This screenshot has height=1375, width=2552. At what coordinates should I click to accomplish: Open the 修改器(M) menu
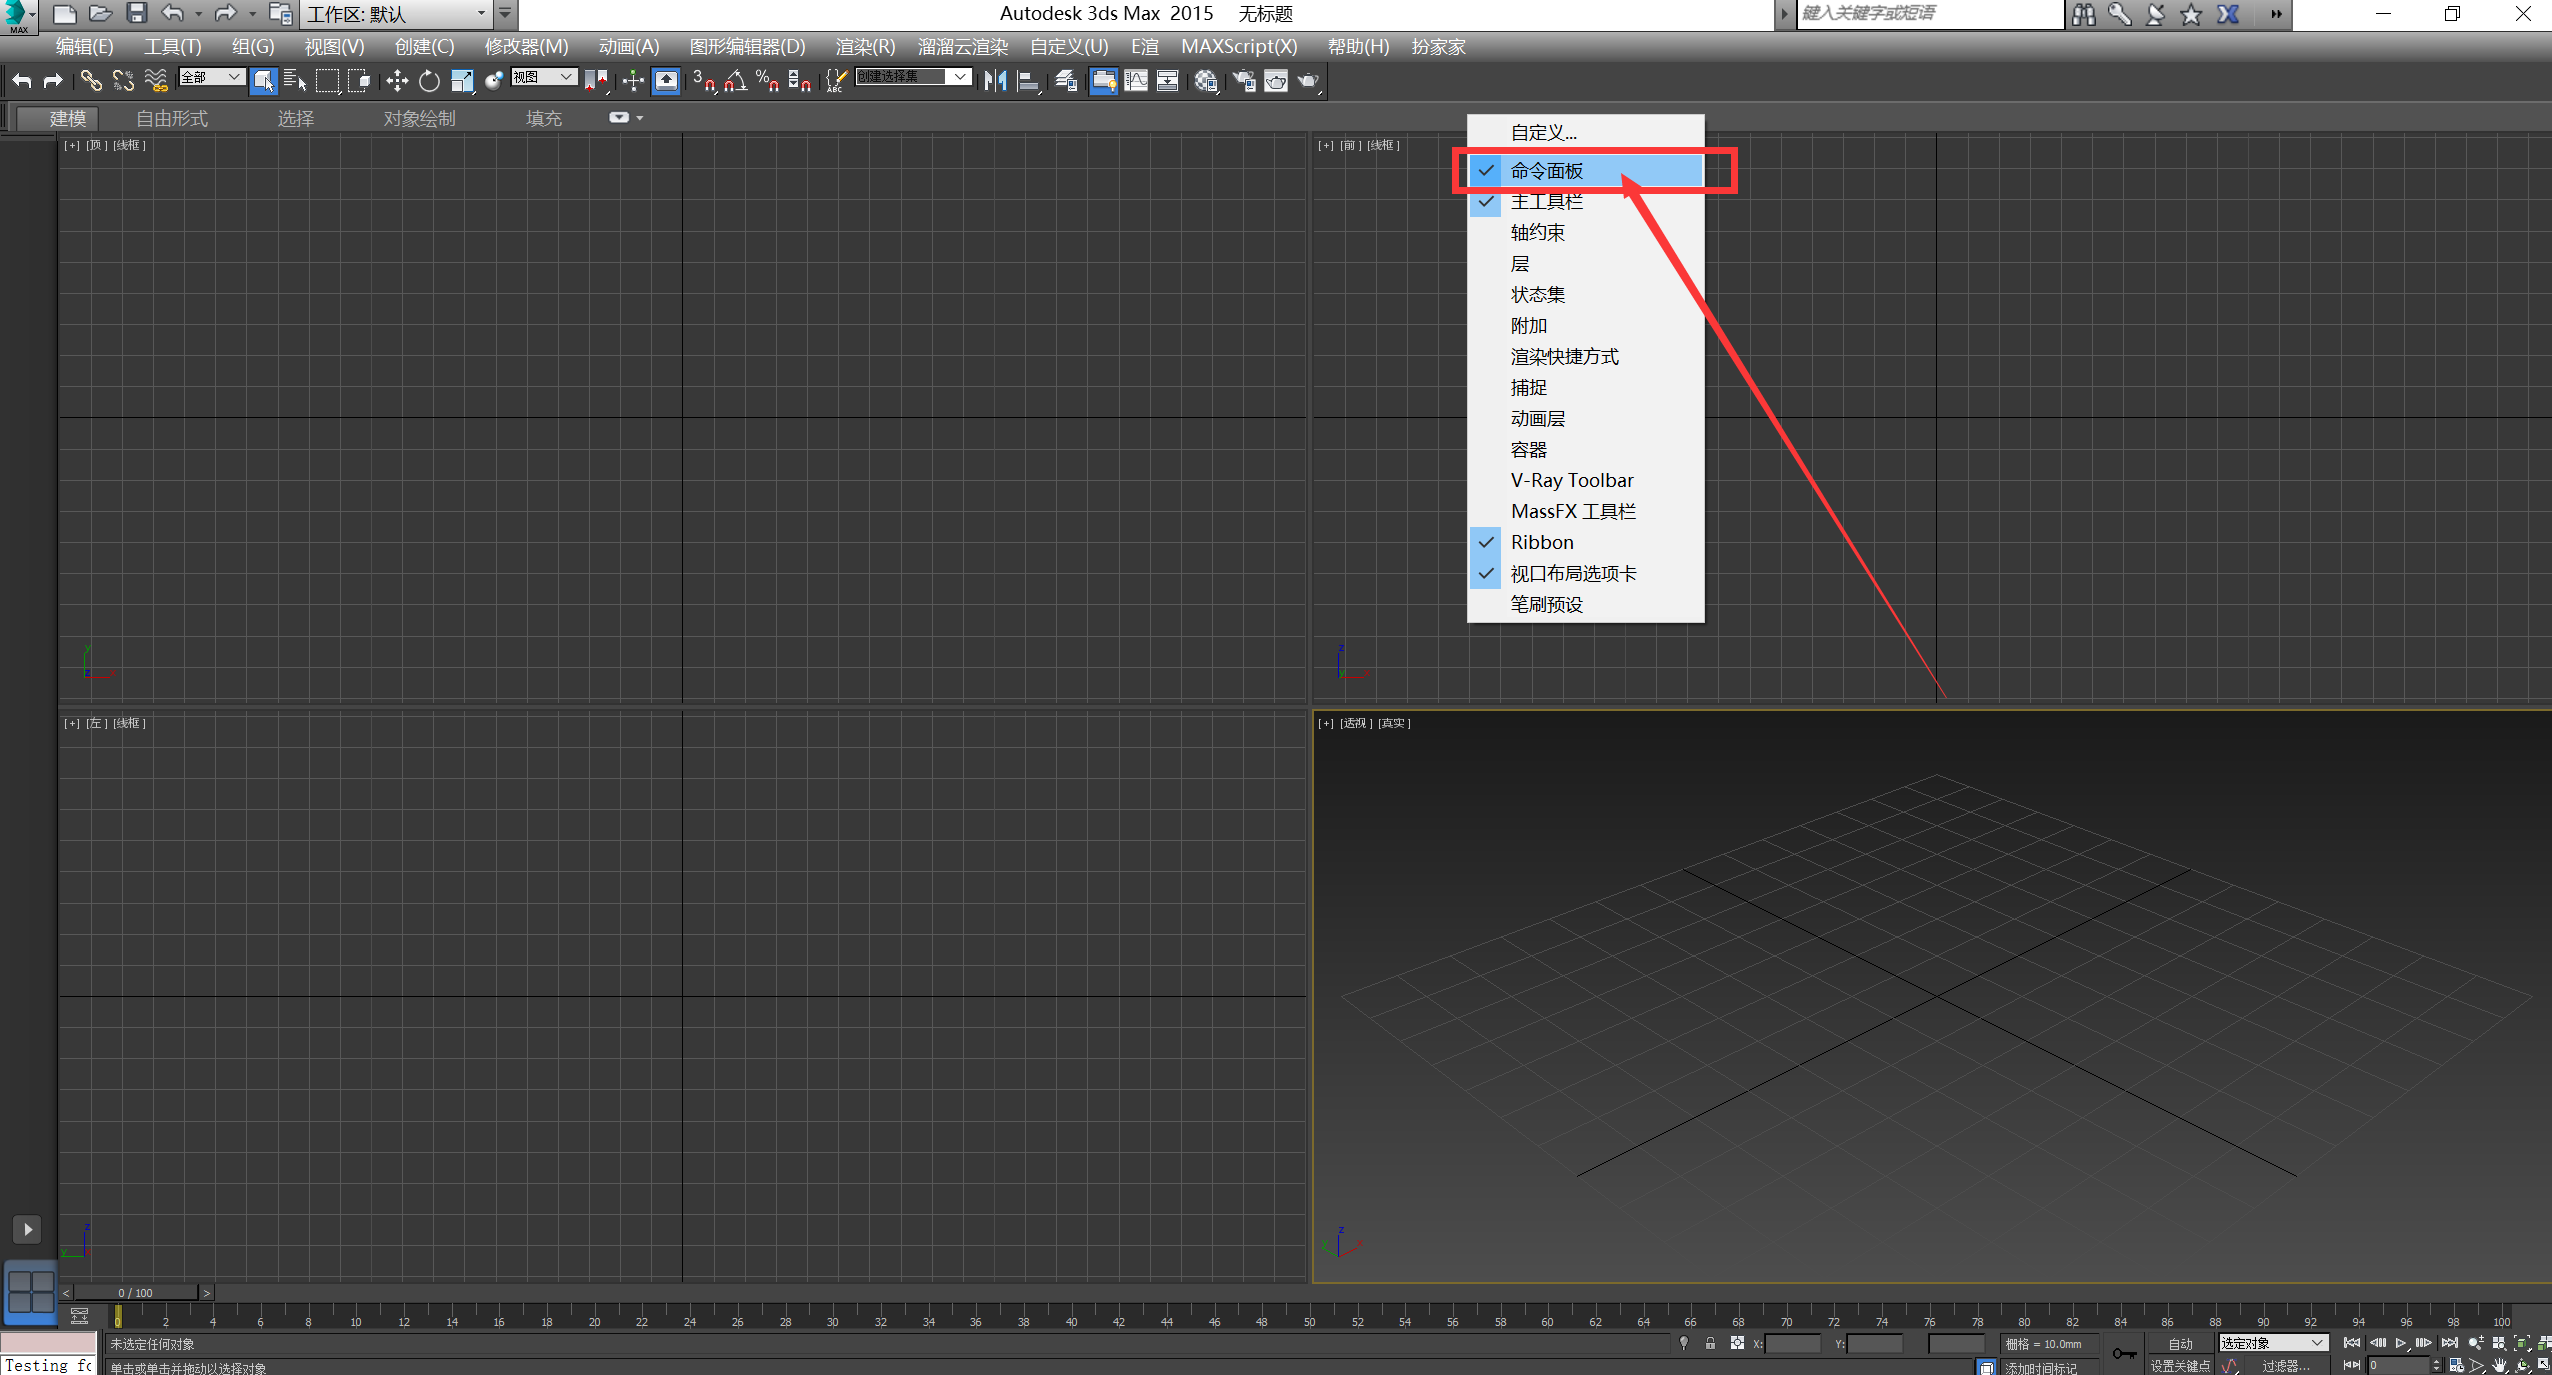[x=526, y=47]
